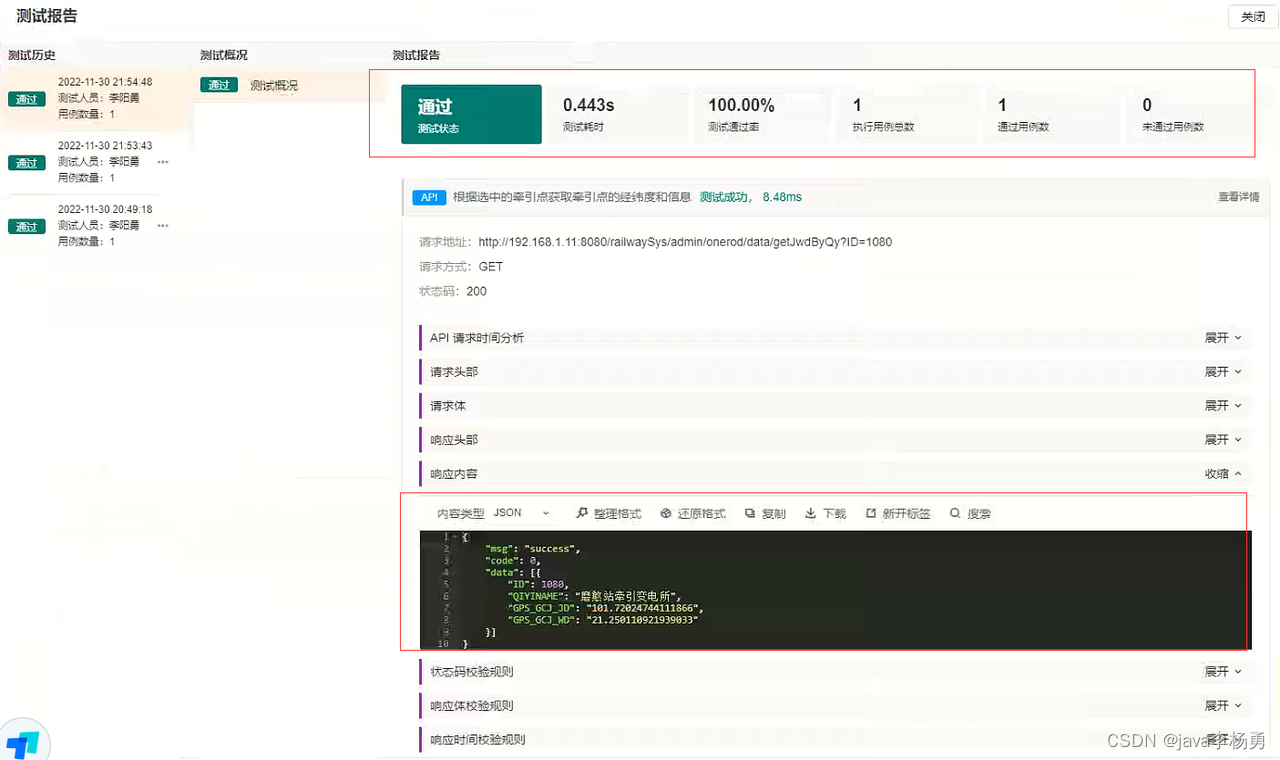This screenshot has width=1280, height=760.
Task: Click the 整理格式 format icon
Action: pyautogui.click(x=583, y=513)
